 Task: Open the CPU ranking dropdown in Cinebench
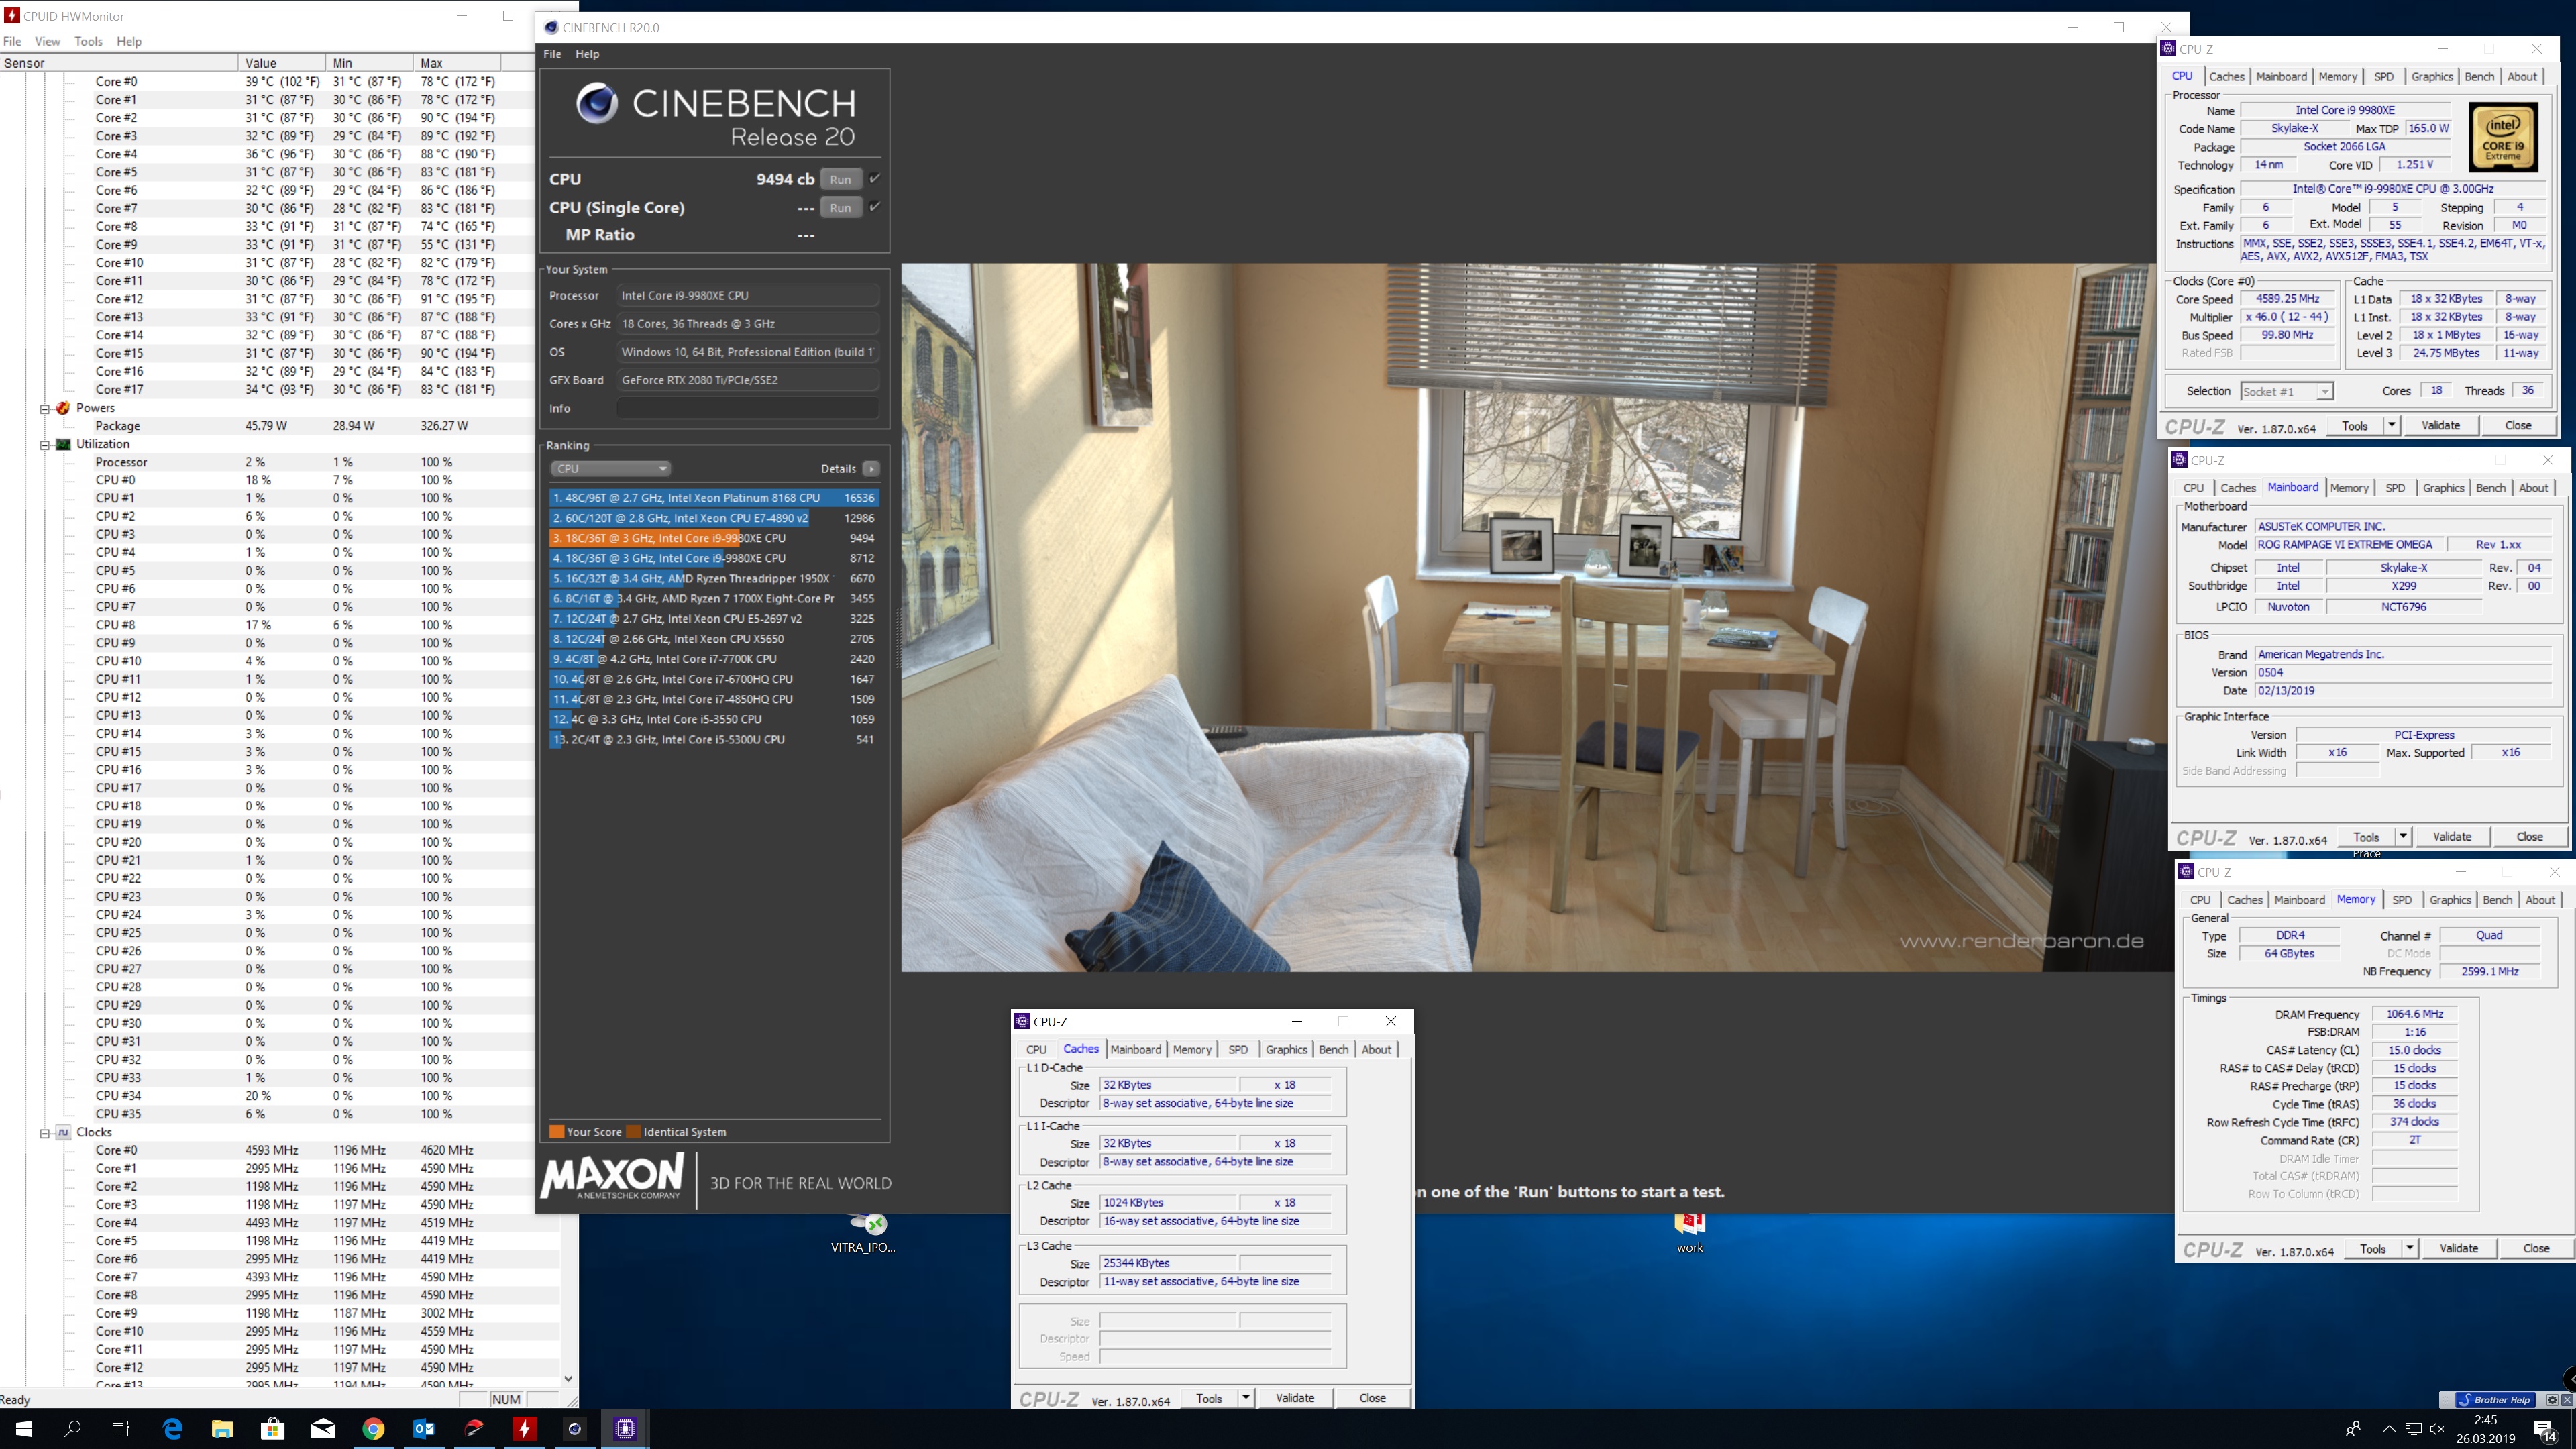pos(610,469)
